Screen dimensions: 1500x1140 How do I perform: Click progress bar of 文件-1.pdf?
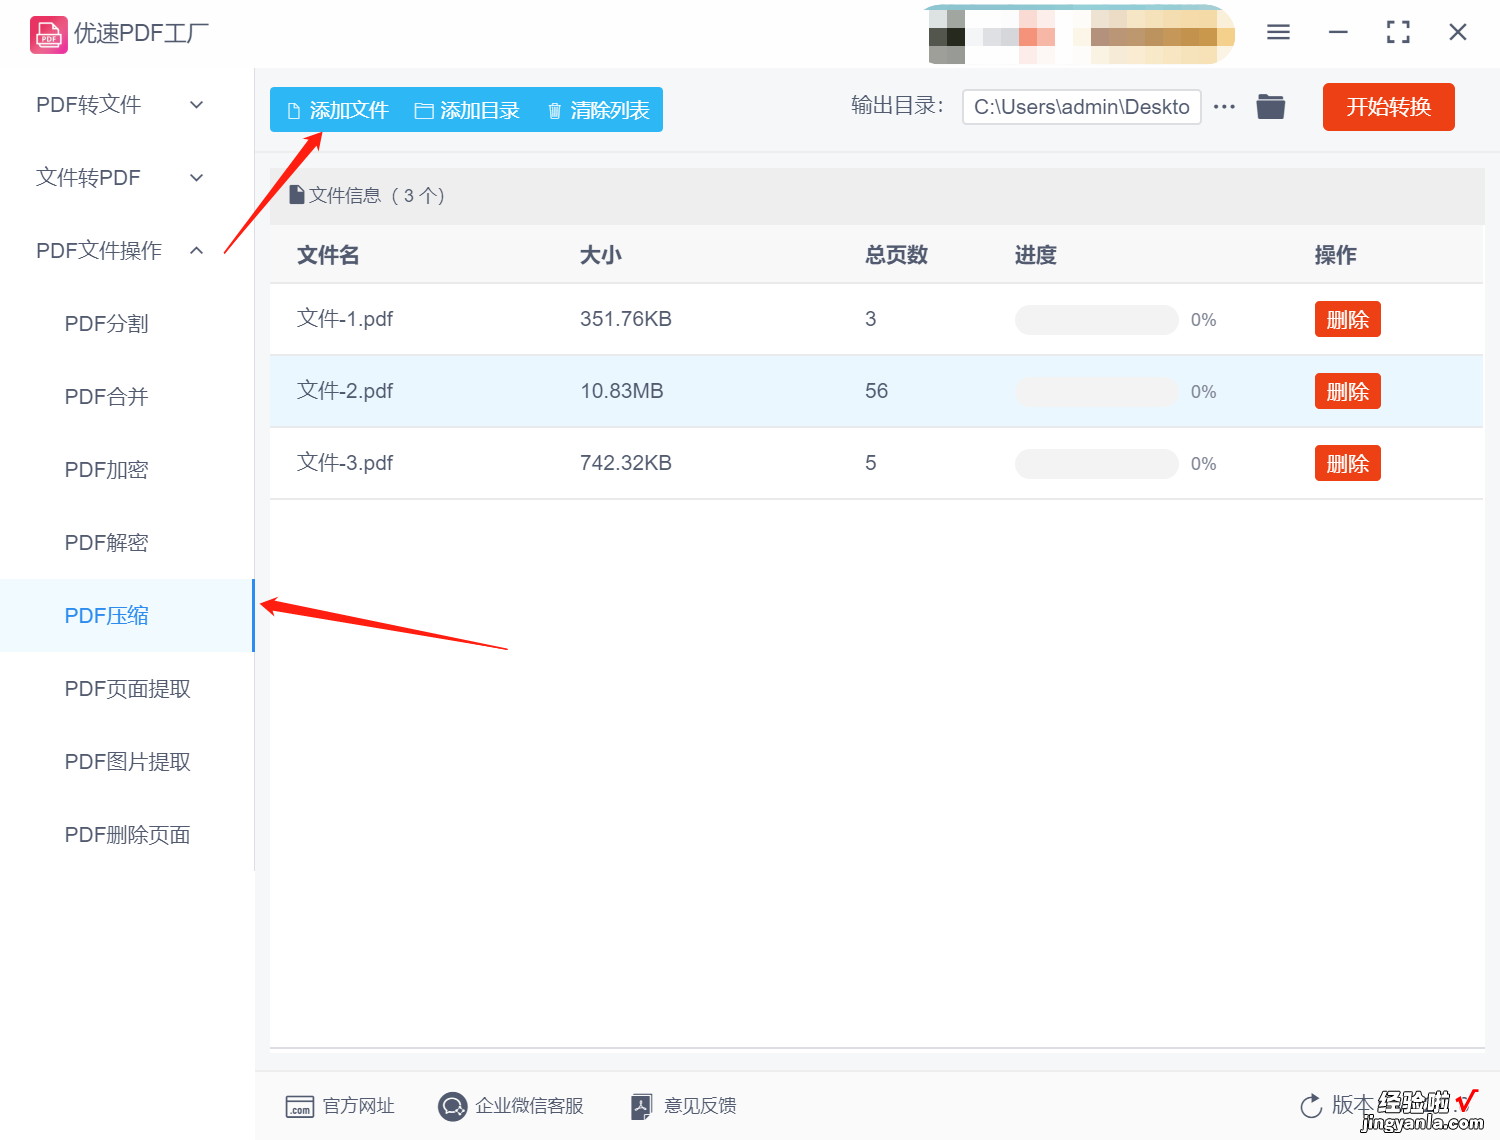[1096, 320]
